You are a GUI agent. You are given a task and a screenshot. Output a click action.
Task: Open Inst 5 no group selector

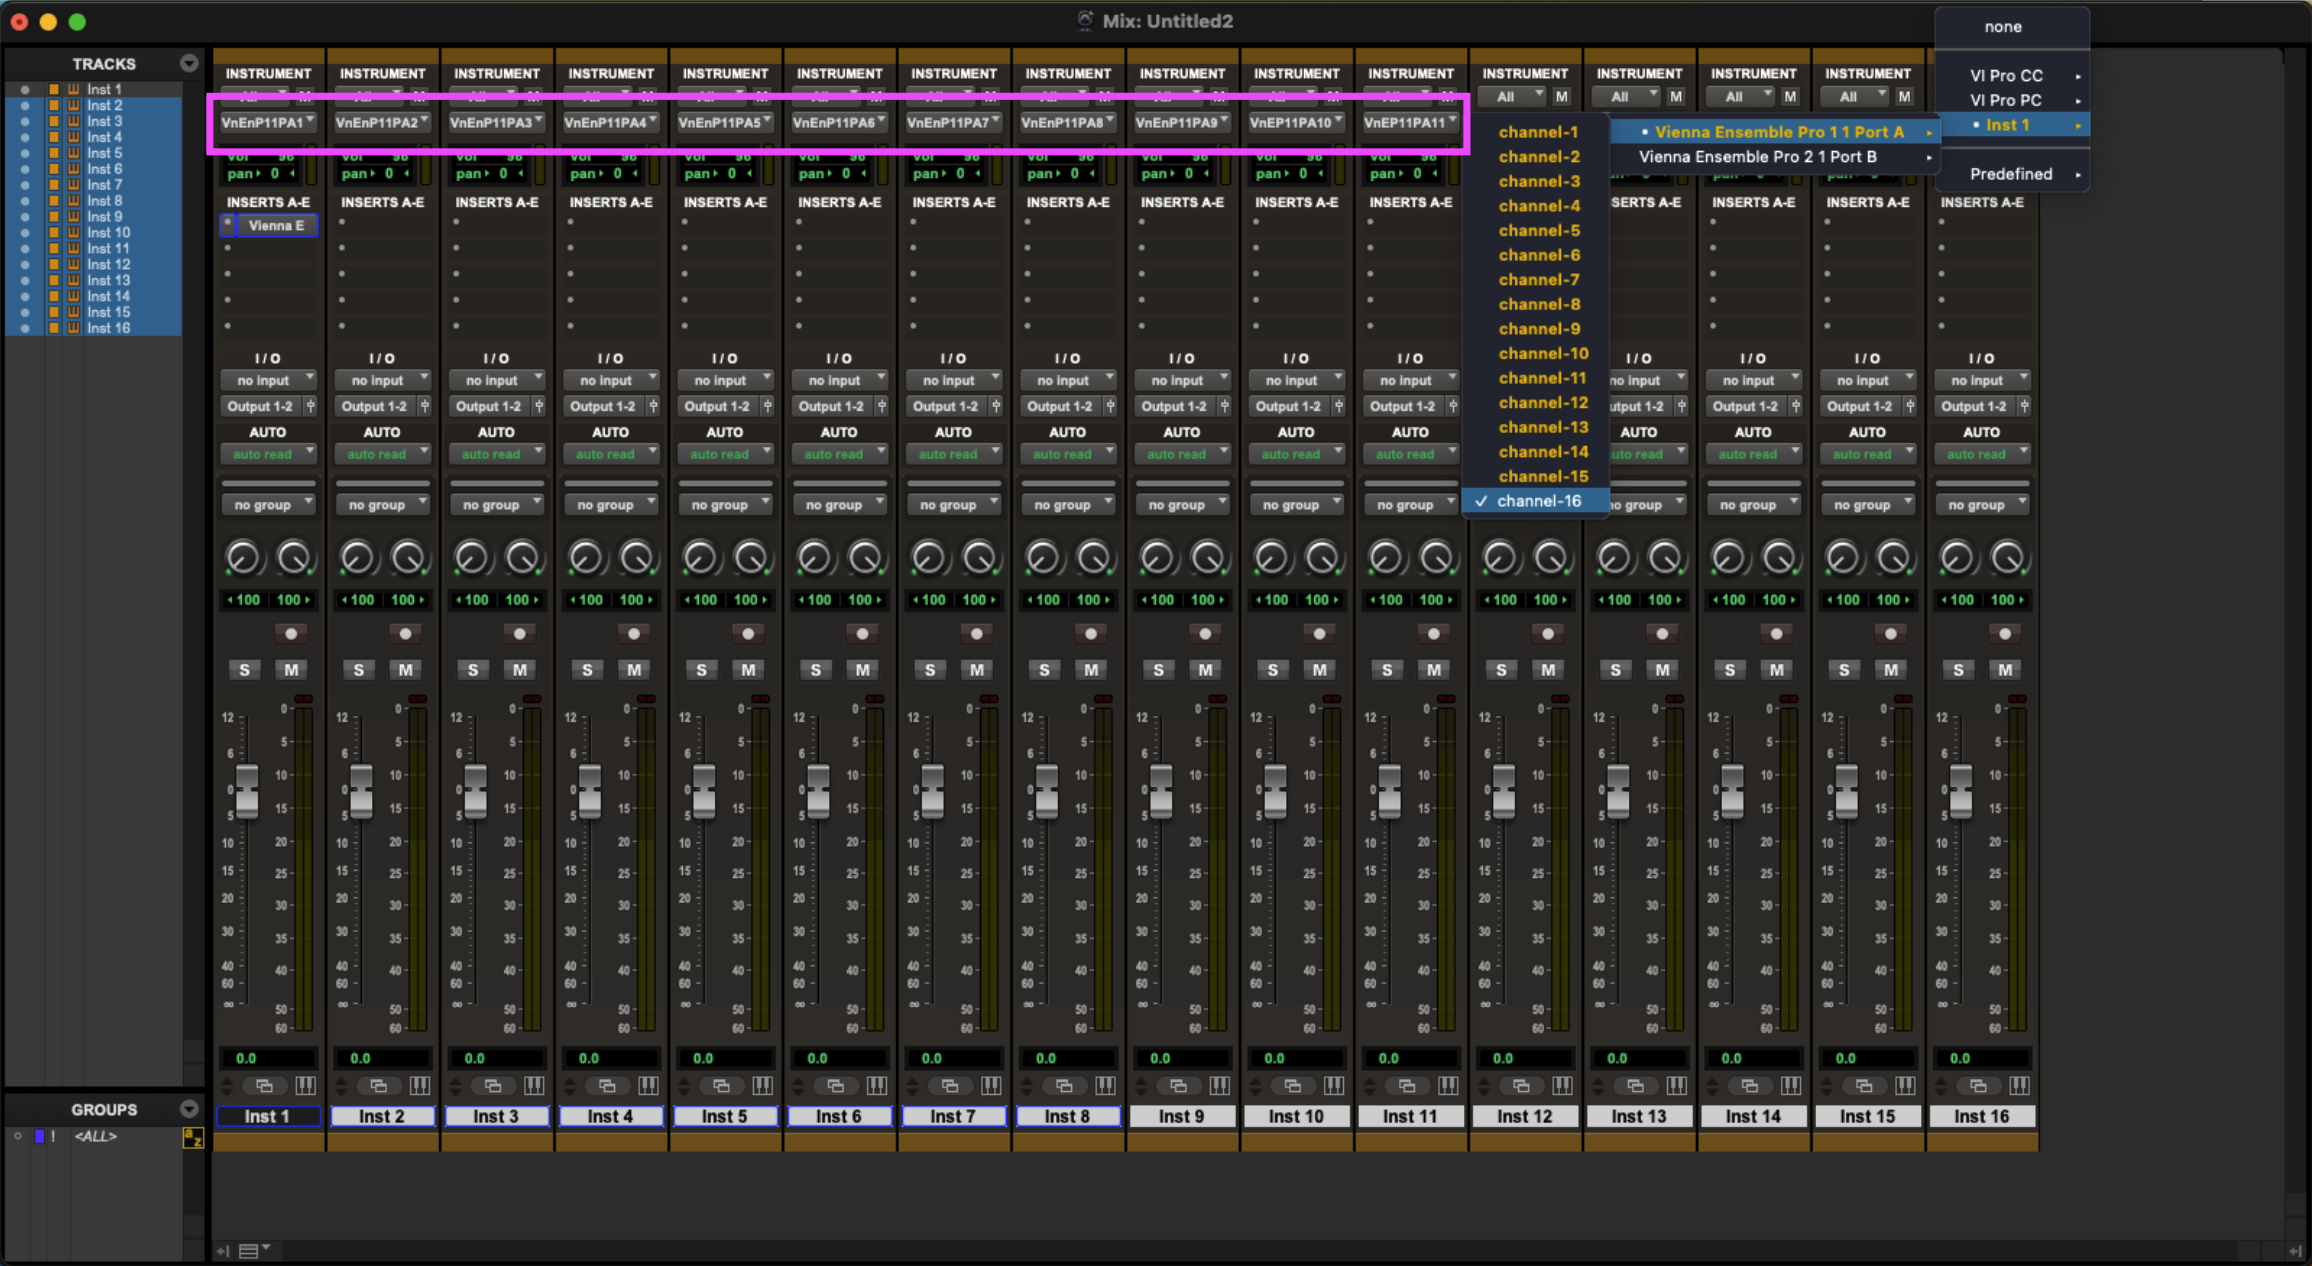pos(724,505)
